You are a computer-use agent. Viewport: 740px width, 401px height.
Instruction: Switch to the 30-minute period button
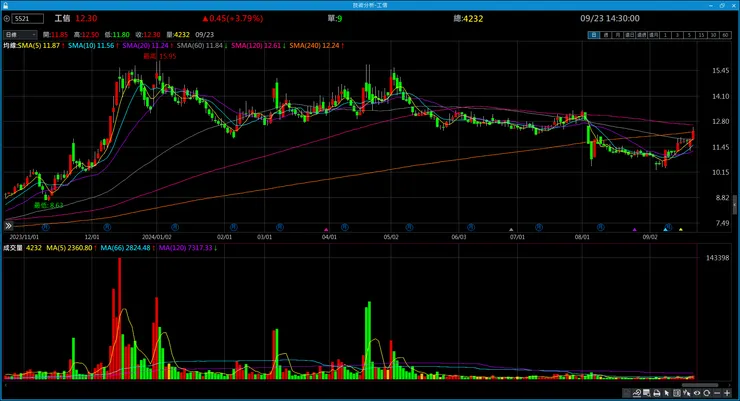(713, 35)
